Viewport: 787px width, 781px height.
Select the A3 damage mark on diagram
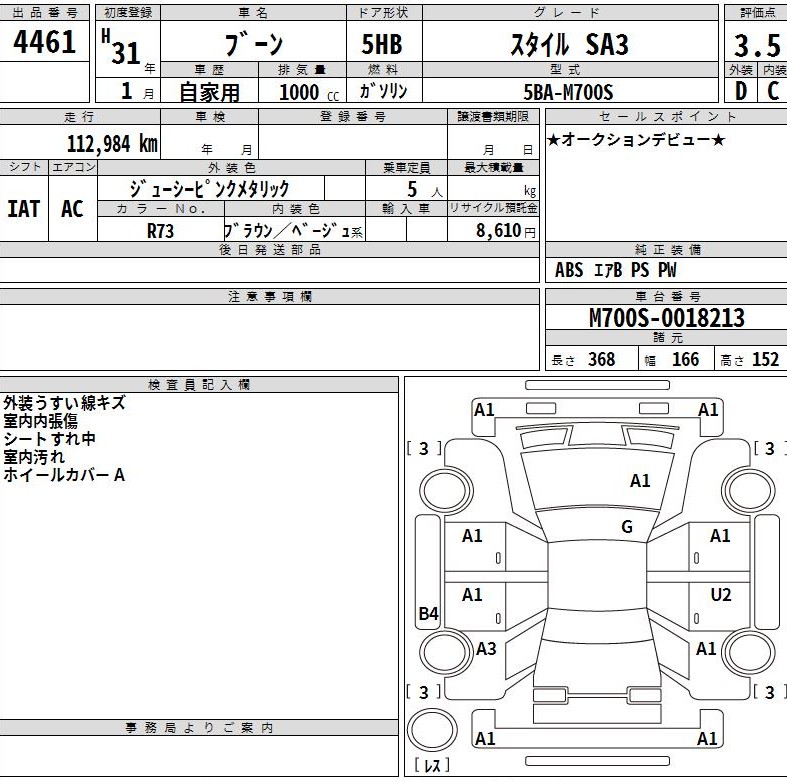coord(486,648)
